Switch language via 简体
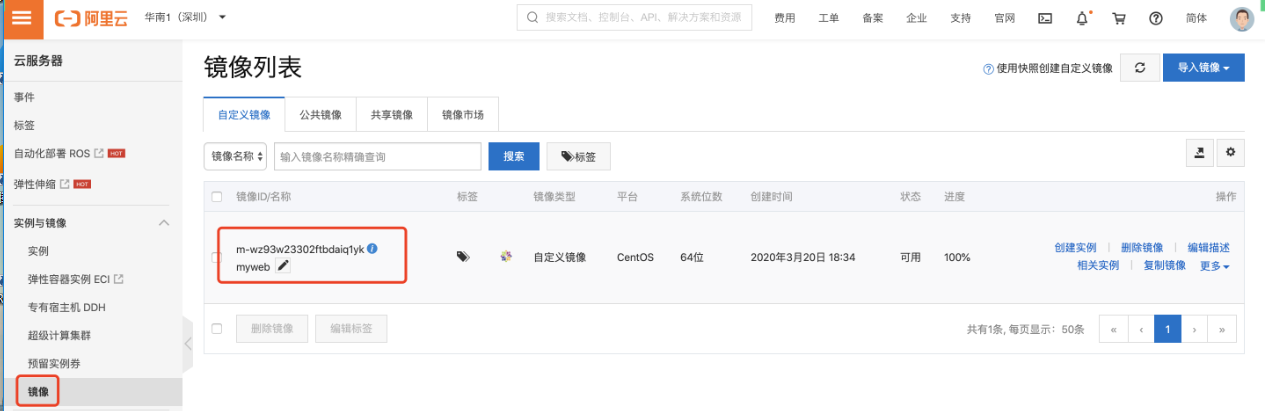Screen dimensions: 1265x411 (1195, 18)
